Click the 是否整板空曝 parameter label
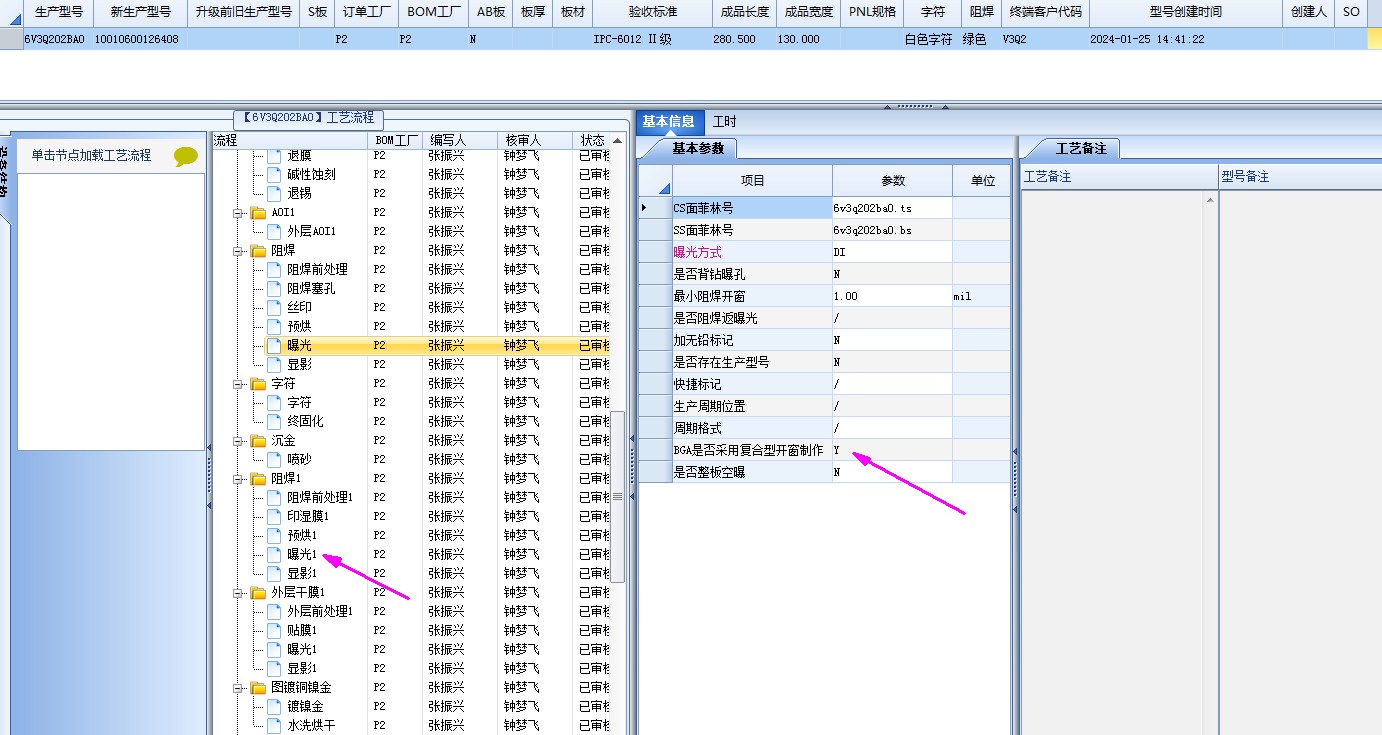1382x735 pixels. 752,472
